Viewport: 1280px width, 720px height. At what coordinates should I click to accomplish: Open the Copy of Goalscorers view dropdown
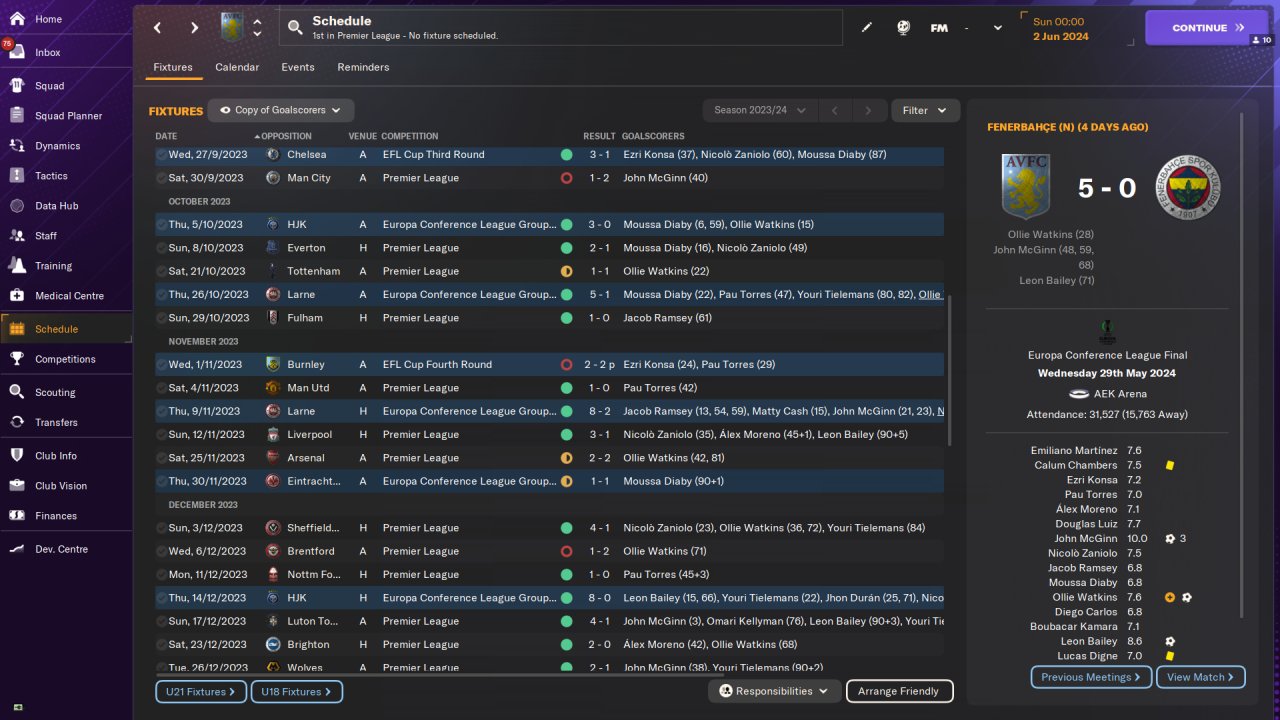281,111
